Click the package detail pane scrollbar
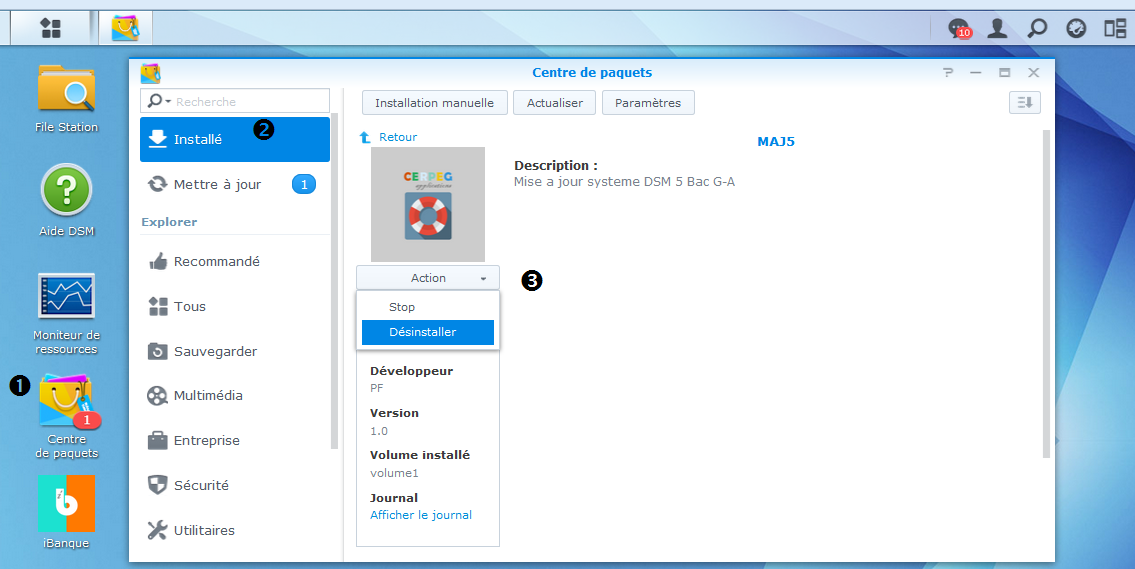The width and height of the screenshot is (1135, 569). pos(1046,294)
